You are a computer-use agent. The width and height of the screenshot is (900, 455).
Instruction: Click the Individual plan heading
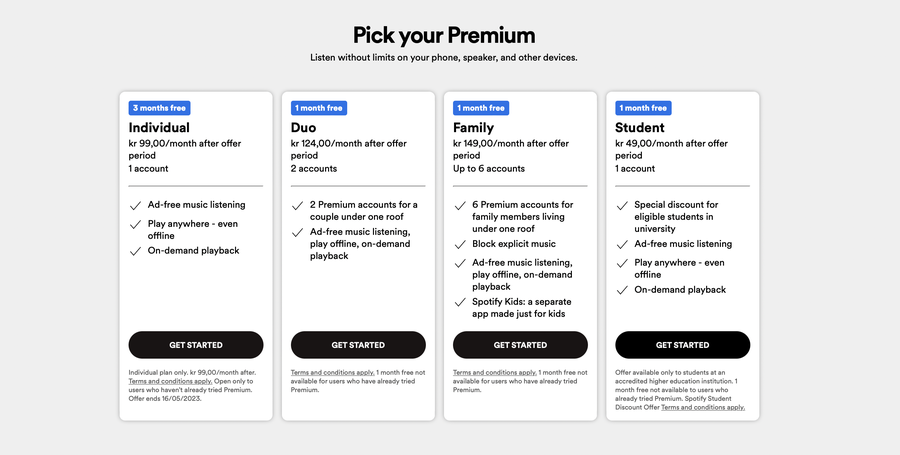pyautogui.click(x=159, y=127)
